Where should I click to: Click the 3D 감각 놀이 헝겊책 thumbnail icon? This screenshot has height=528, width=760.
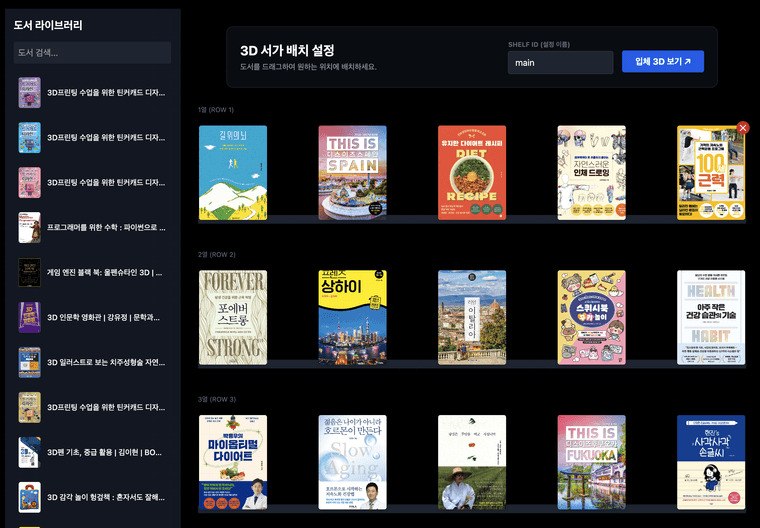pos(29,497)
